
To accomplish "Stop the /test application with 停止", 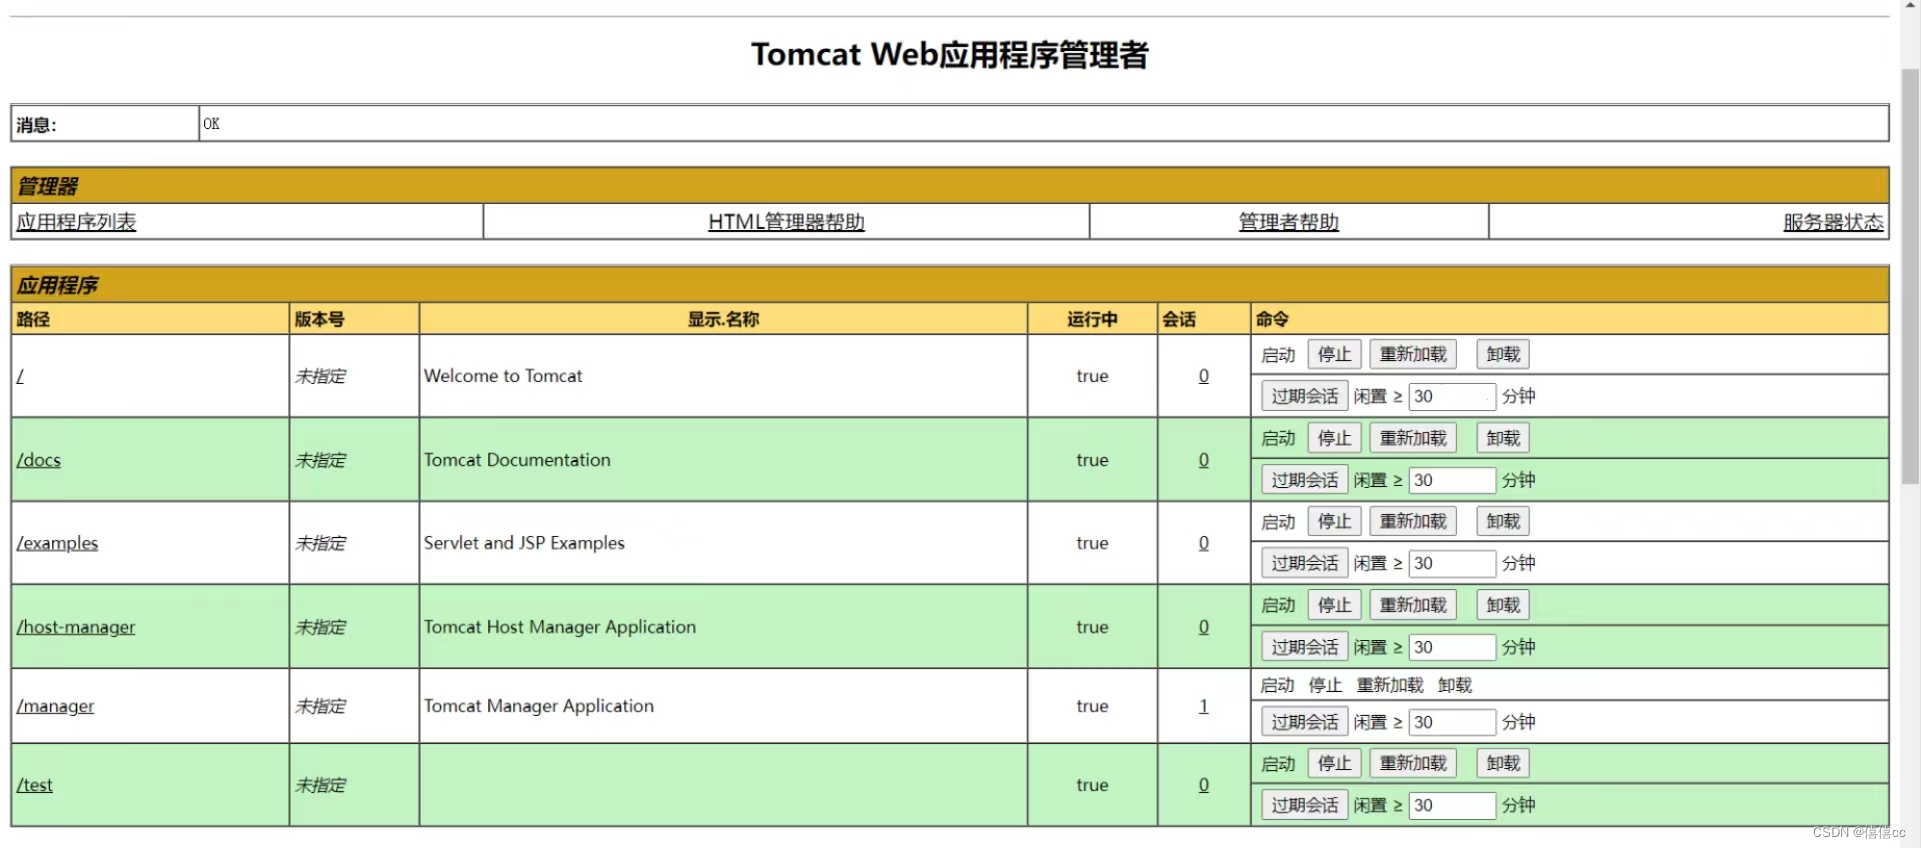I will click(1334, 763).
